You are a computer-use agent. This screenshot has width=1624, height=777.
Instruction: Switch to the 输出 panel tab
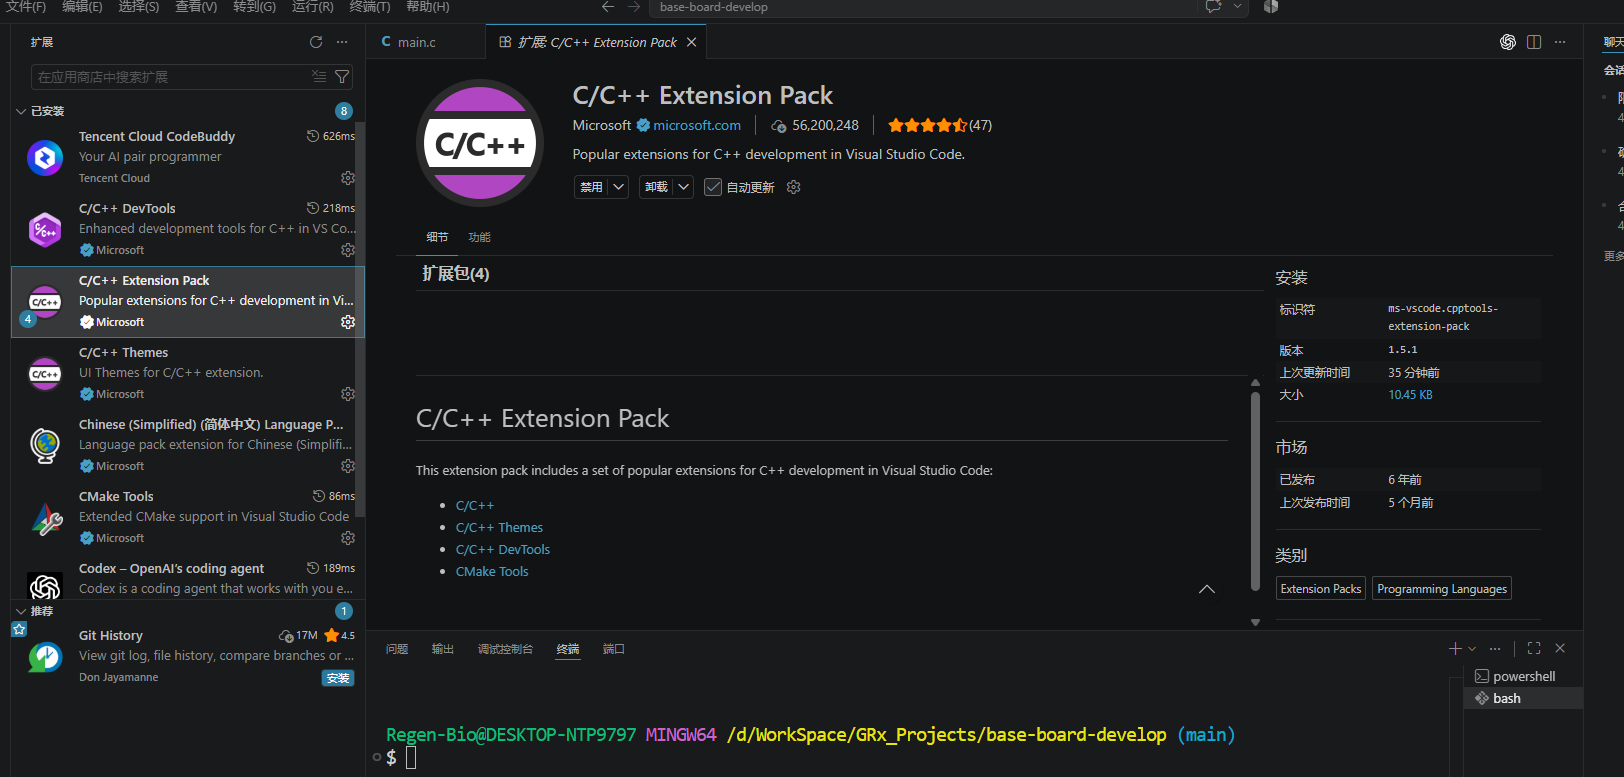[x=443, y=649]
